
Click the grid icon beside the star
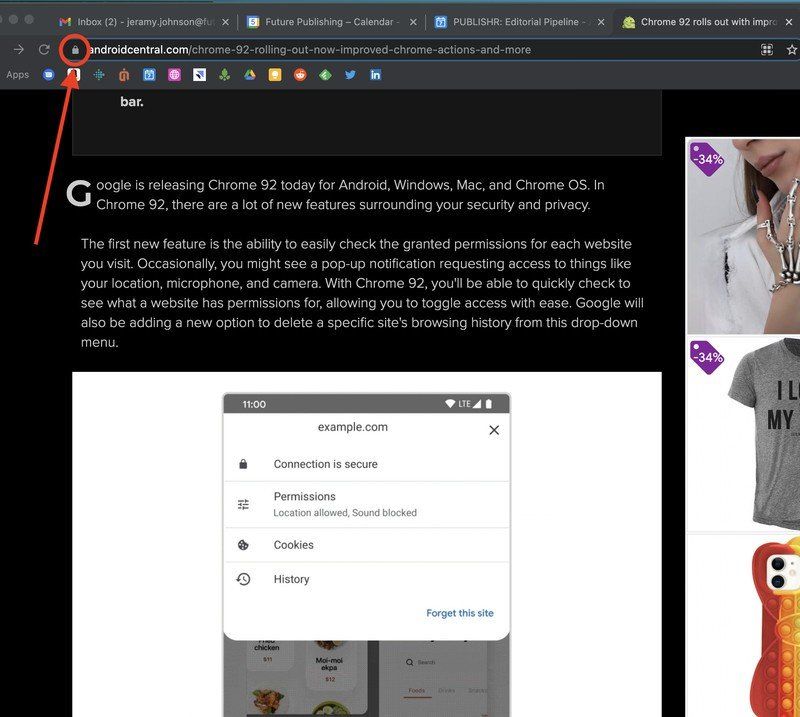click(x=766, y=48)
